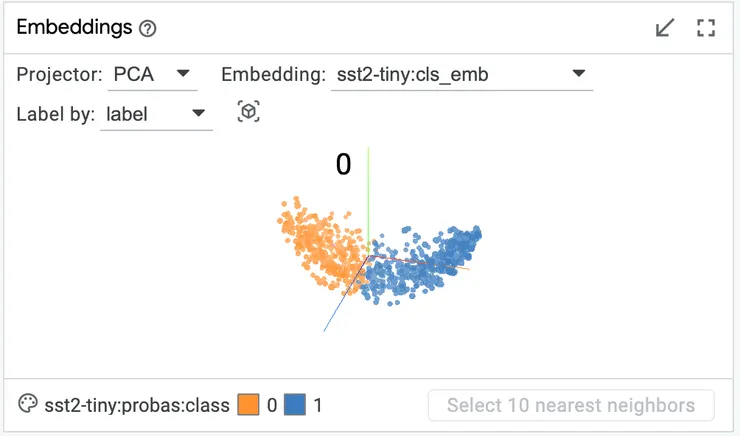Image resolution: width=740 pixels, height=436 pixels.
Task: Expand the Embeddings panel to fullscreen
Action: click(x=706, y=28)
